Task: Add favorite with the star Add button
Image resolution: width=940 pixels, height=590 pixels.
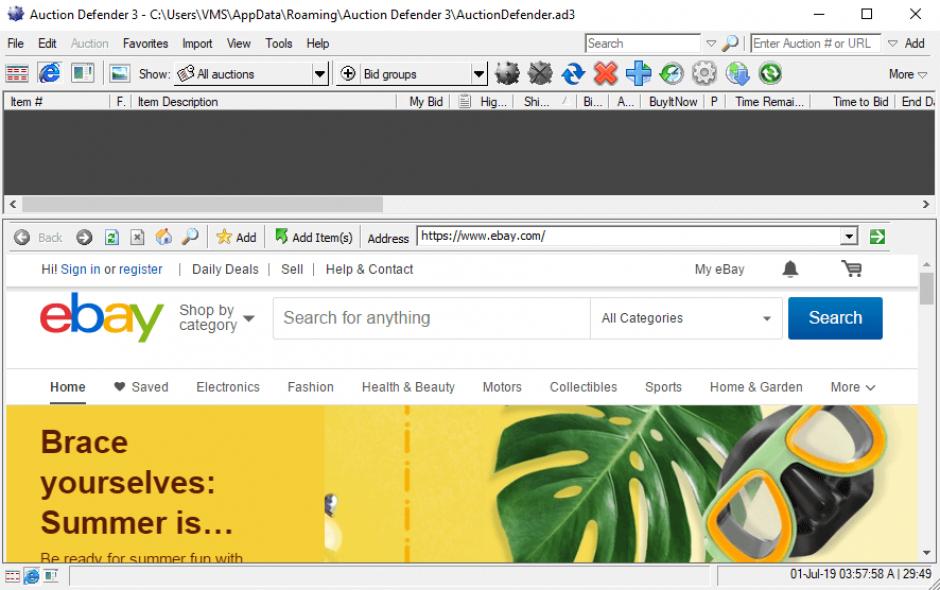Action: 236,237
